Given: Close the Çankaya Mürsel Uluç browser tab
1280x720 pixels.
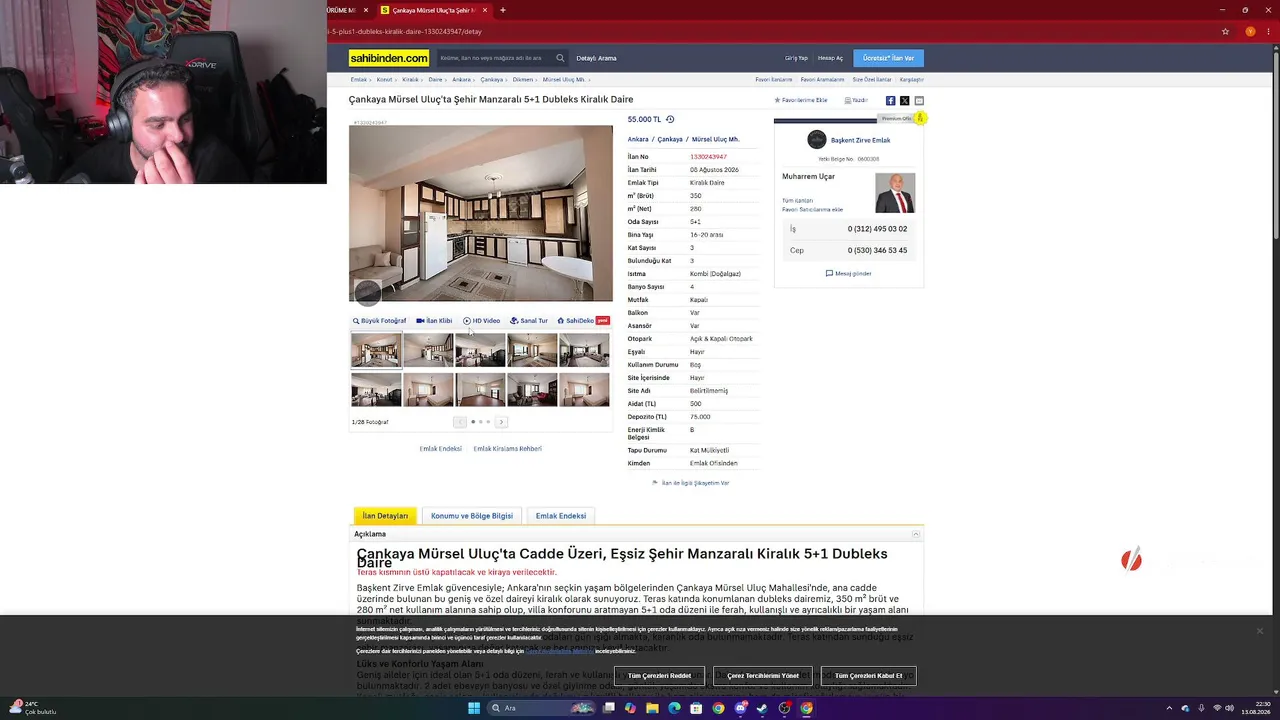Looking at the screenshot, I should tap(485, 10).
